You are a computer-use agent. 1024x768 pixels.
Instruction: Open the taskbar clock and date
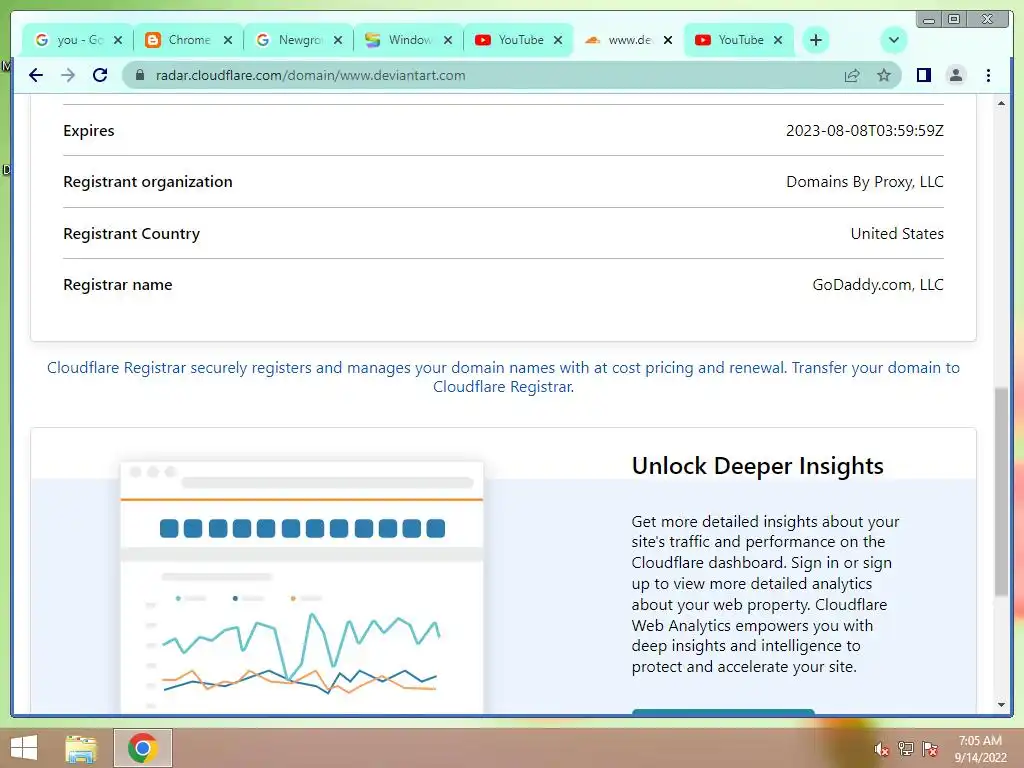coord(980,749)
